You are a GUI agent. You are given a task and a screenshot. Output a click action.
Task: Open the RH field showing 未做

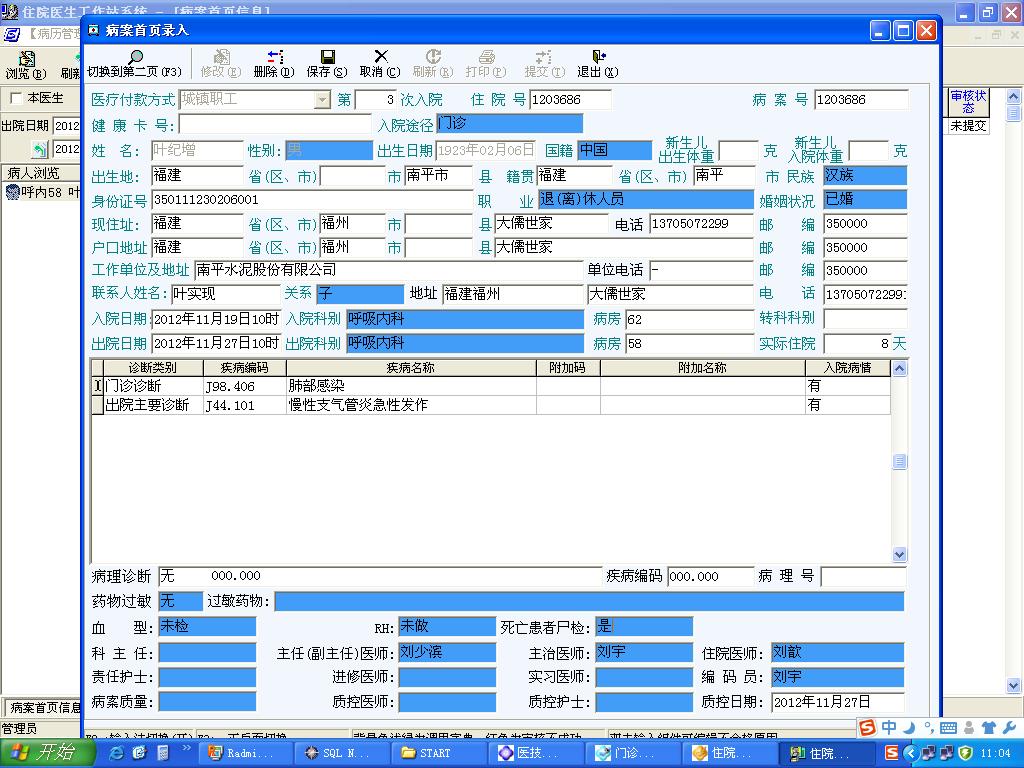pyautogui.click(x=447, y=627)
